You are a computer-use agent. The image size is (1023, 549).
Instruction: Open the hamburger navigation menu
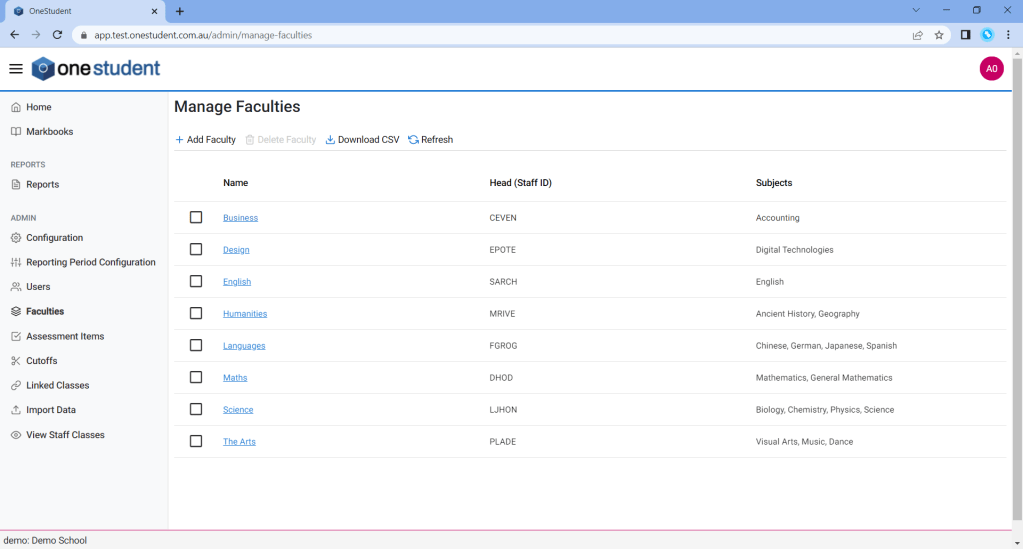[15, 69]
